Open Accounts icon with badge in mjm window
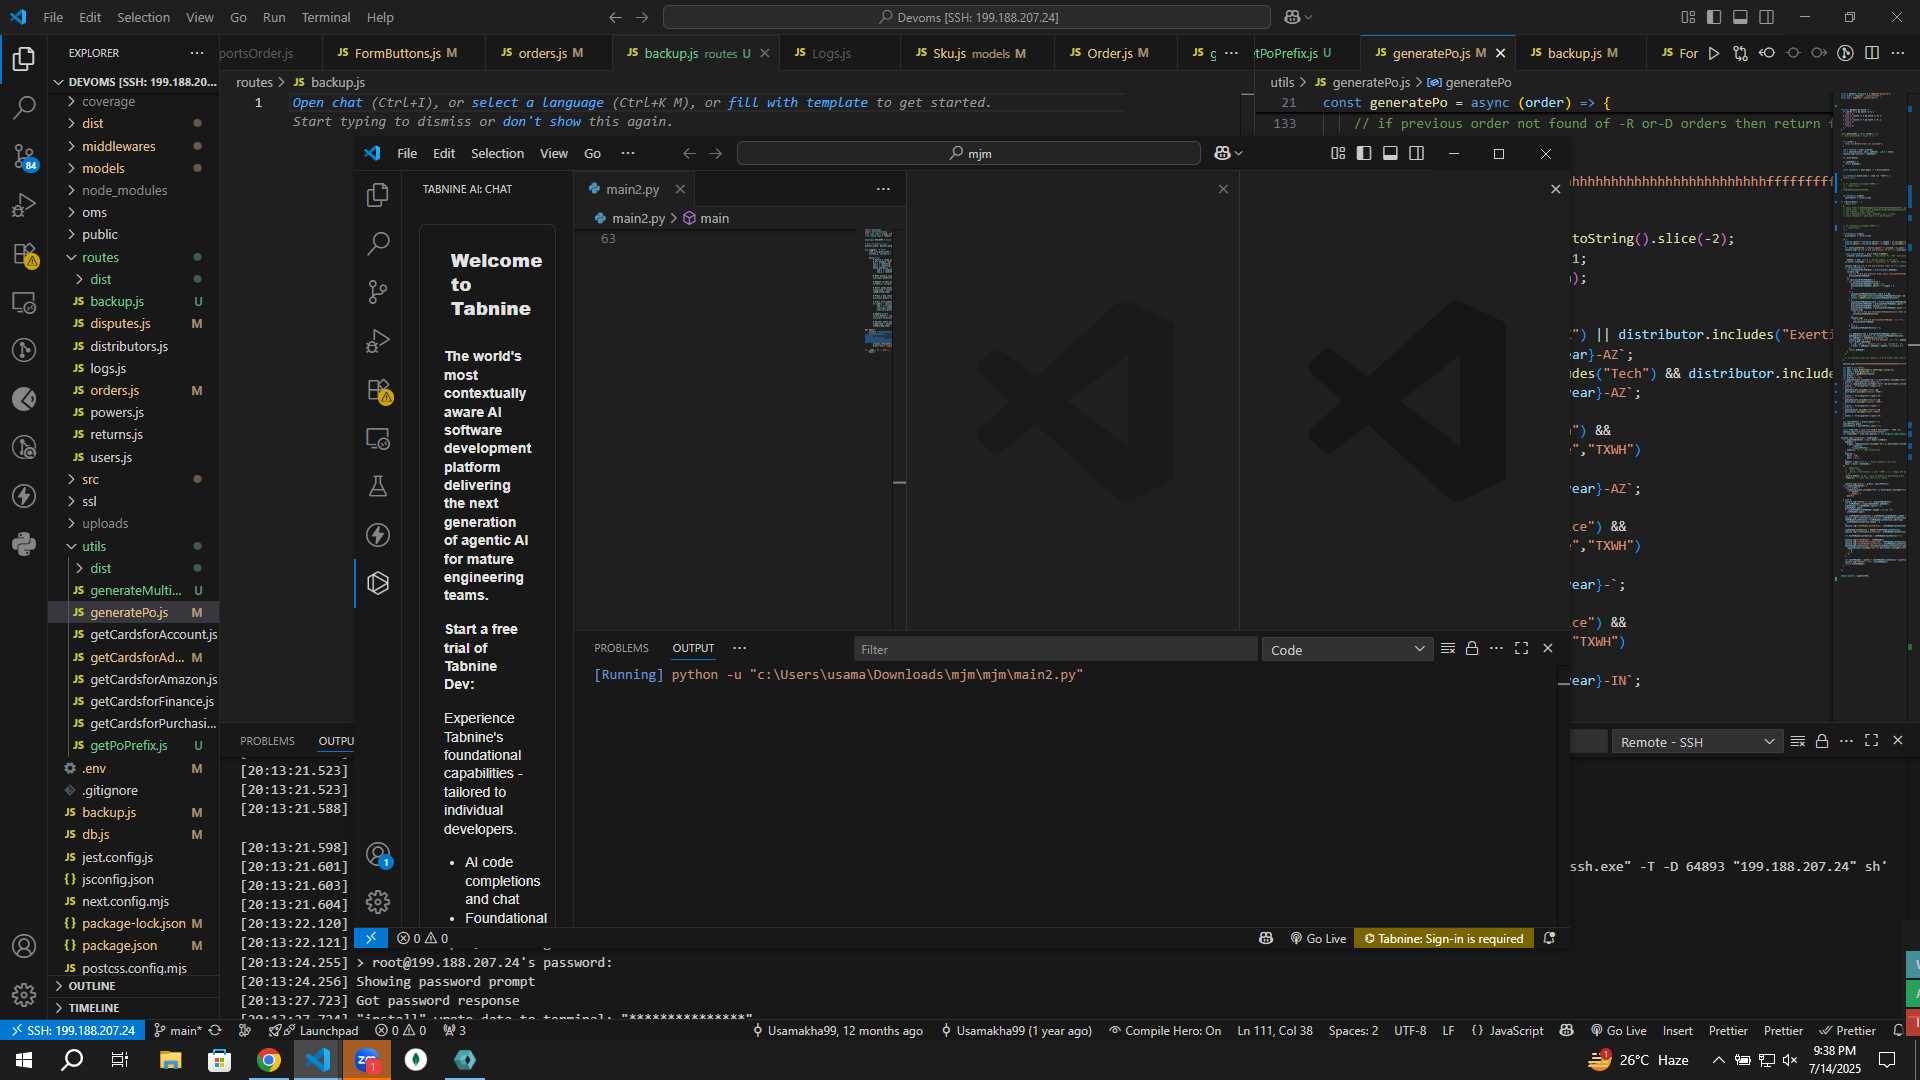 tap(378, 855)
